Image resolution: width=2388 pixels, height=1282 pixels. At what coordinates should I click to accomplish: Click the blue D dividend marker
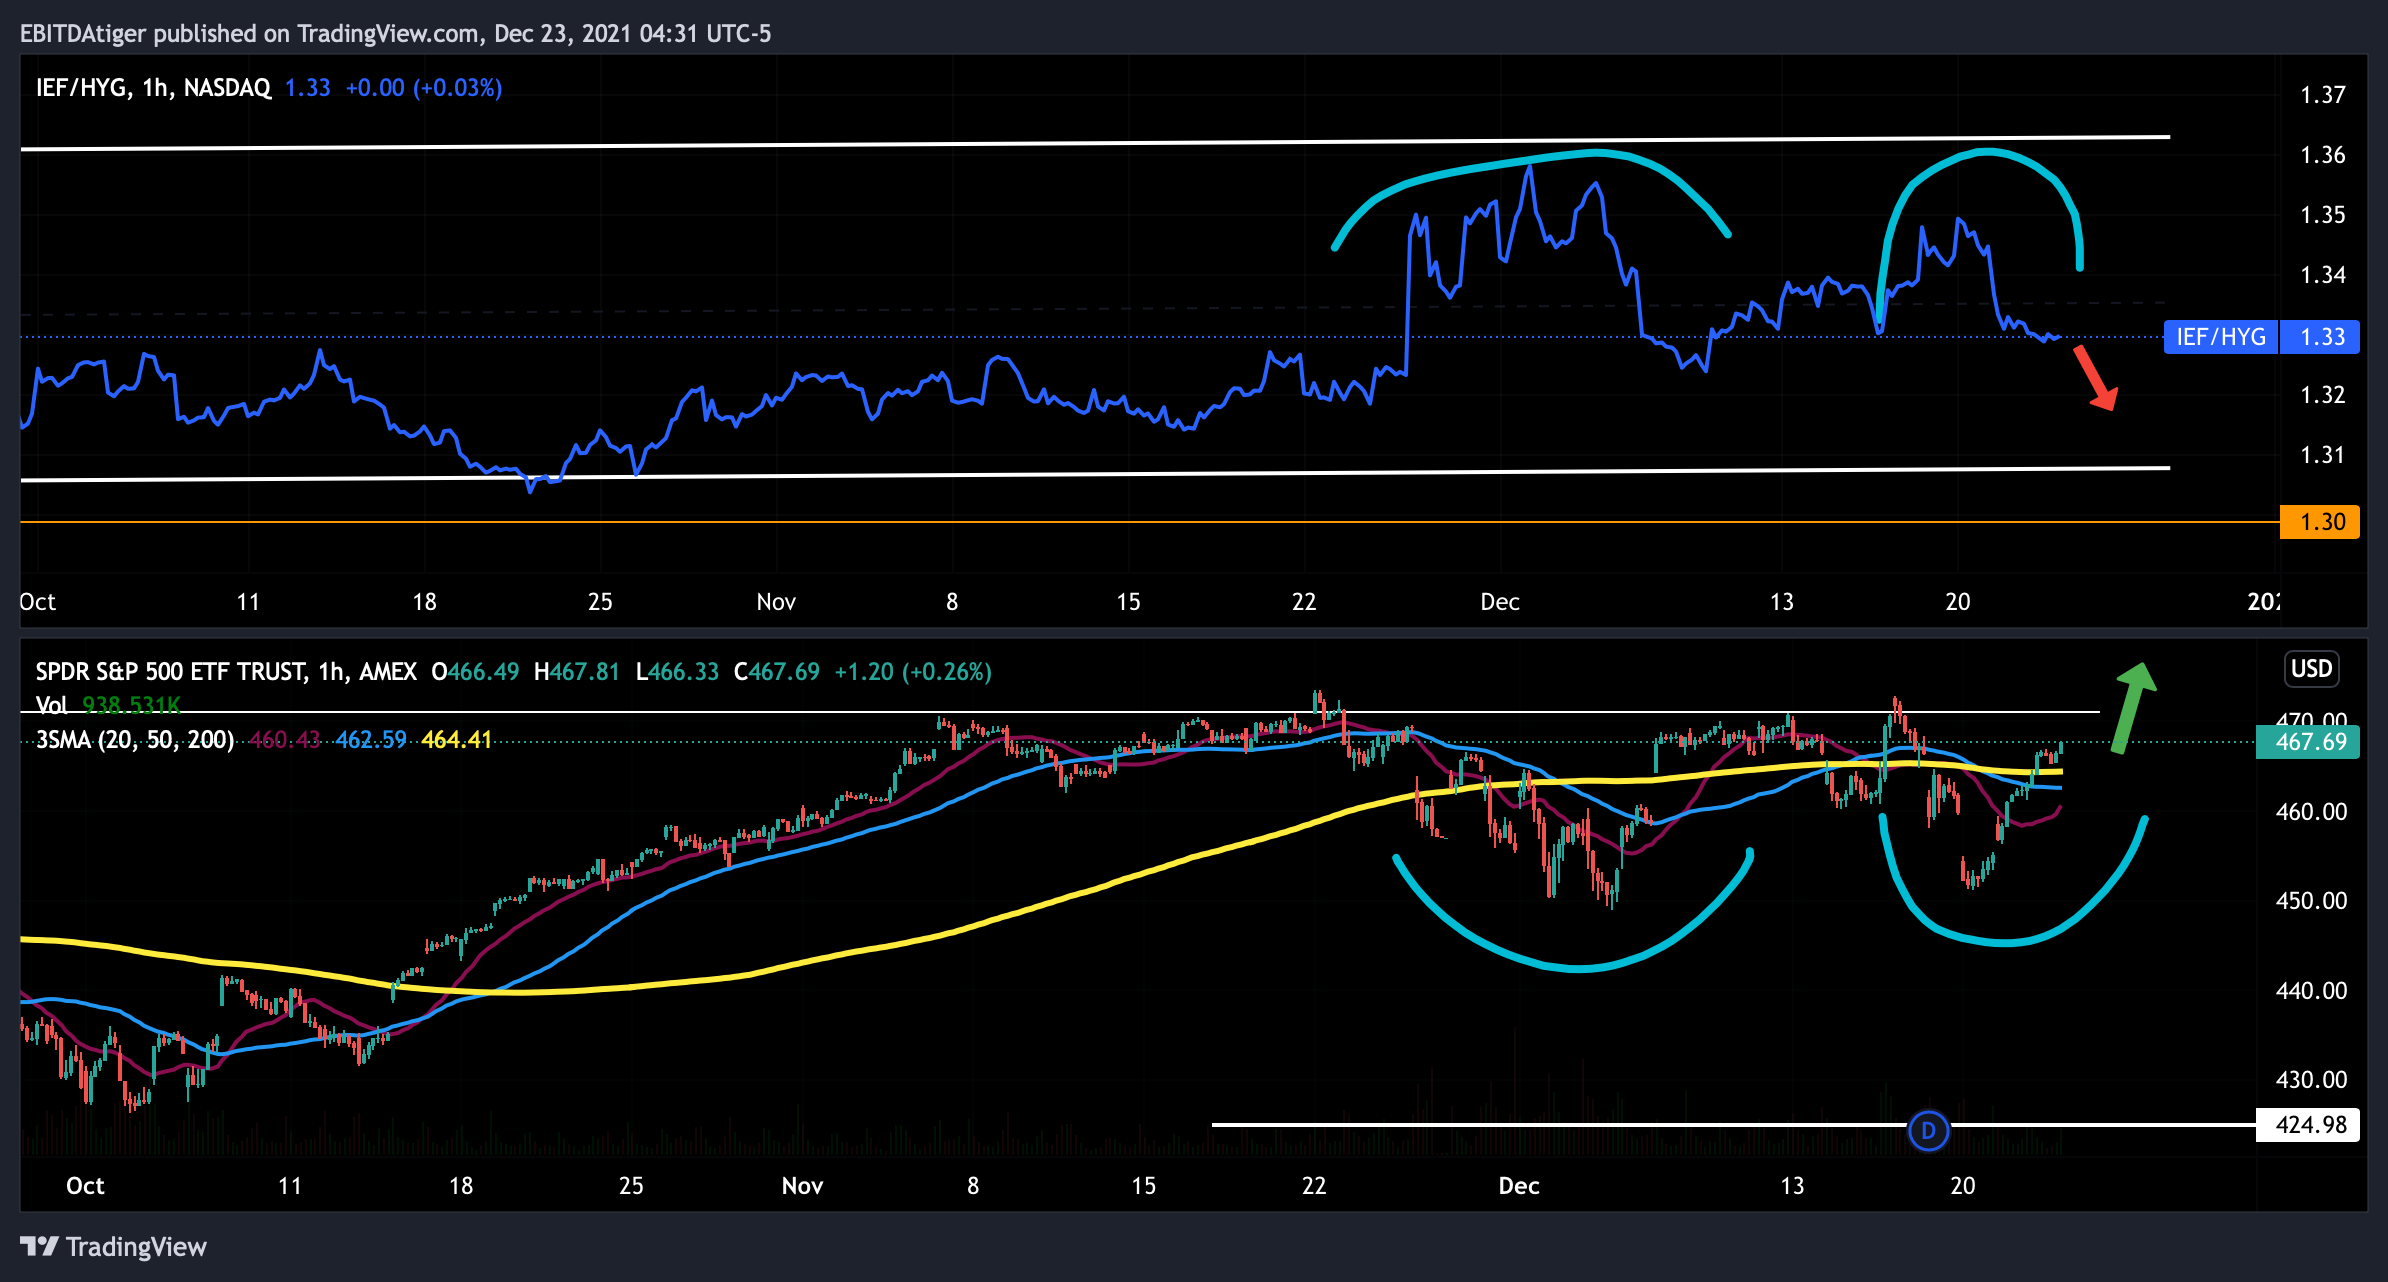click(x=1928, y=1131)
